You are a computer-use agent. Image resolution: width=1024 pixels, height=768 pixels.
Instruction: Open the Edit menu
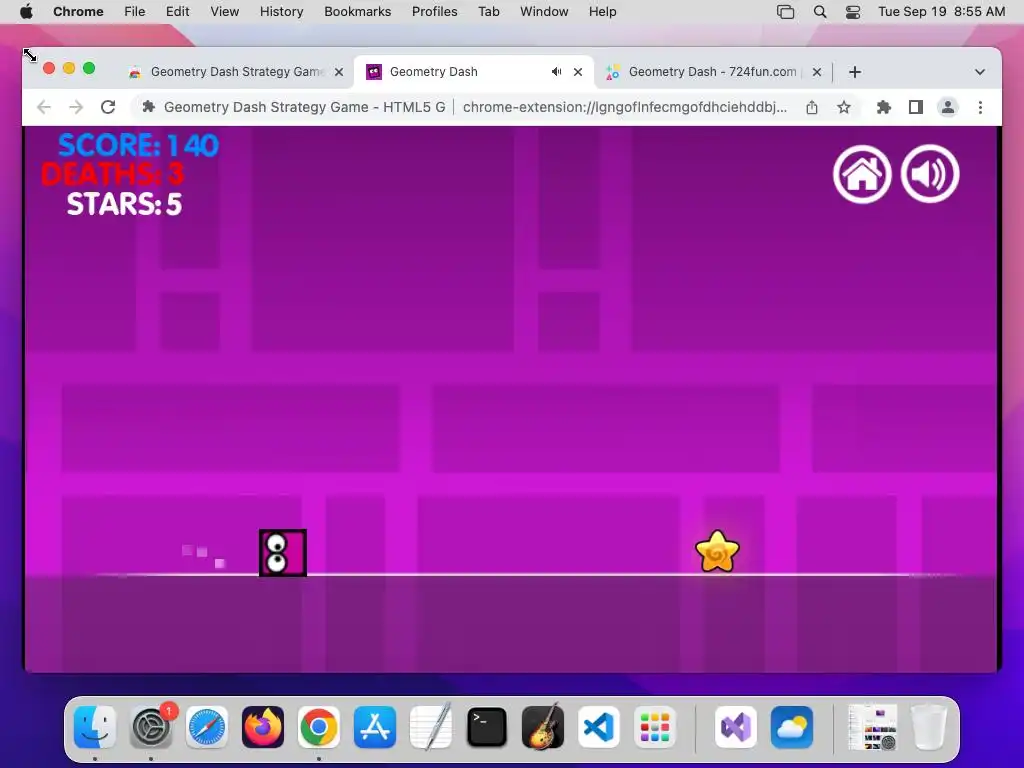click(178, 12)
